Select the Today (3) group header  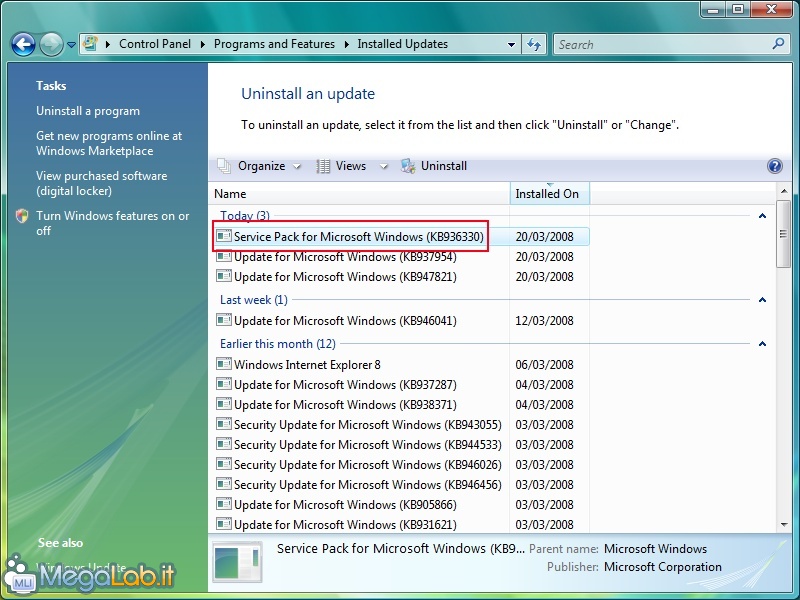(x=245, y=215)
